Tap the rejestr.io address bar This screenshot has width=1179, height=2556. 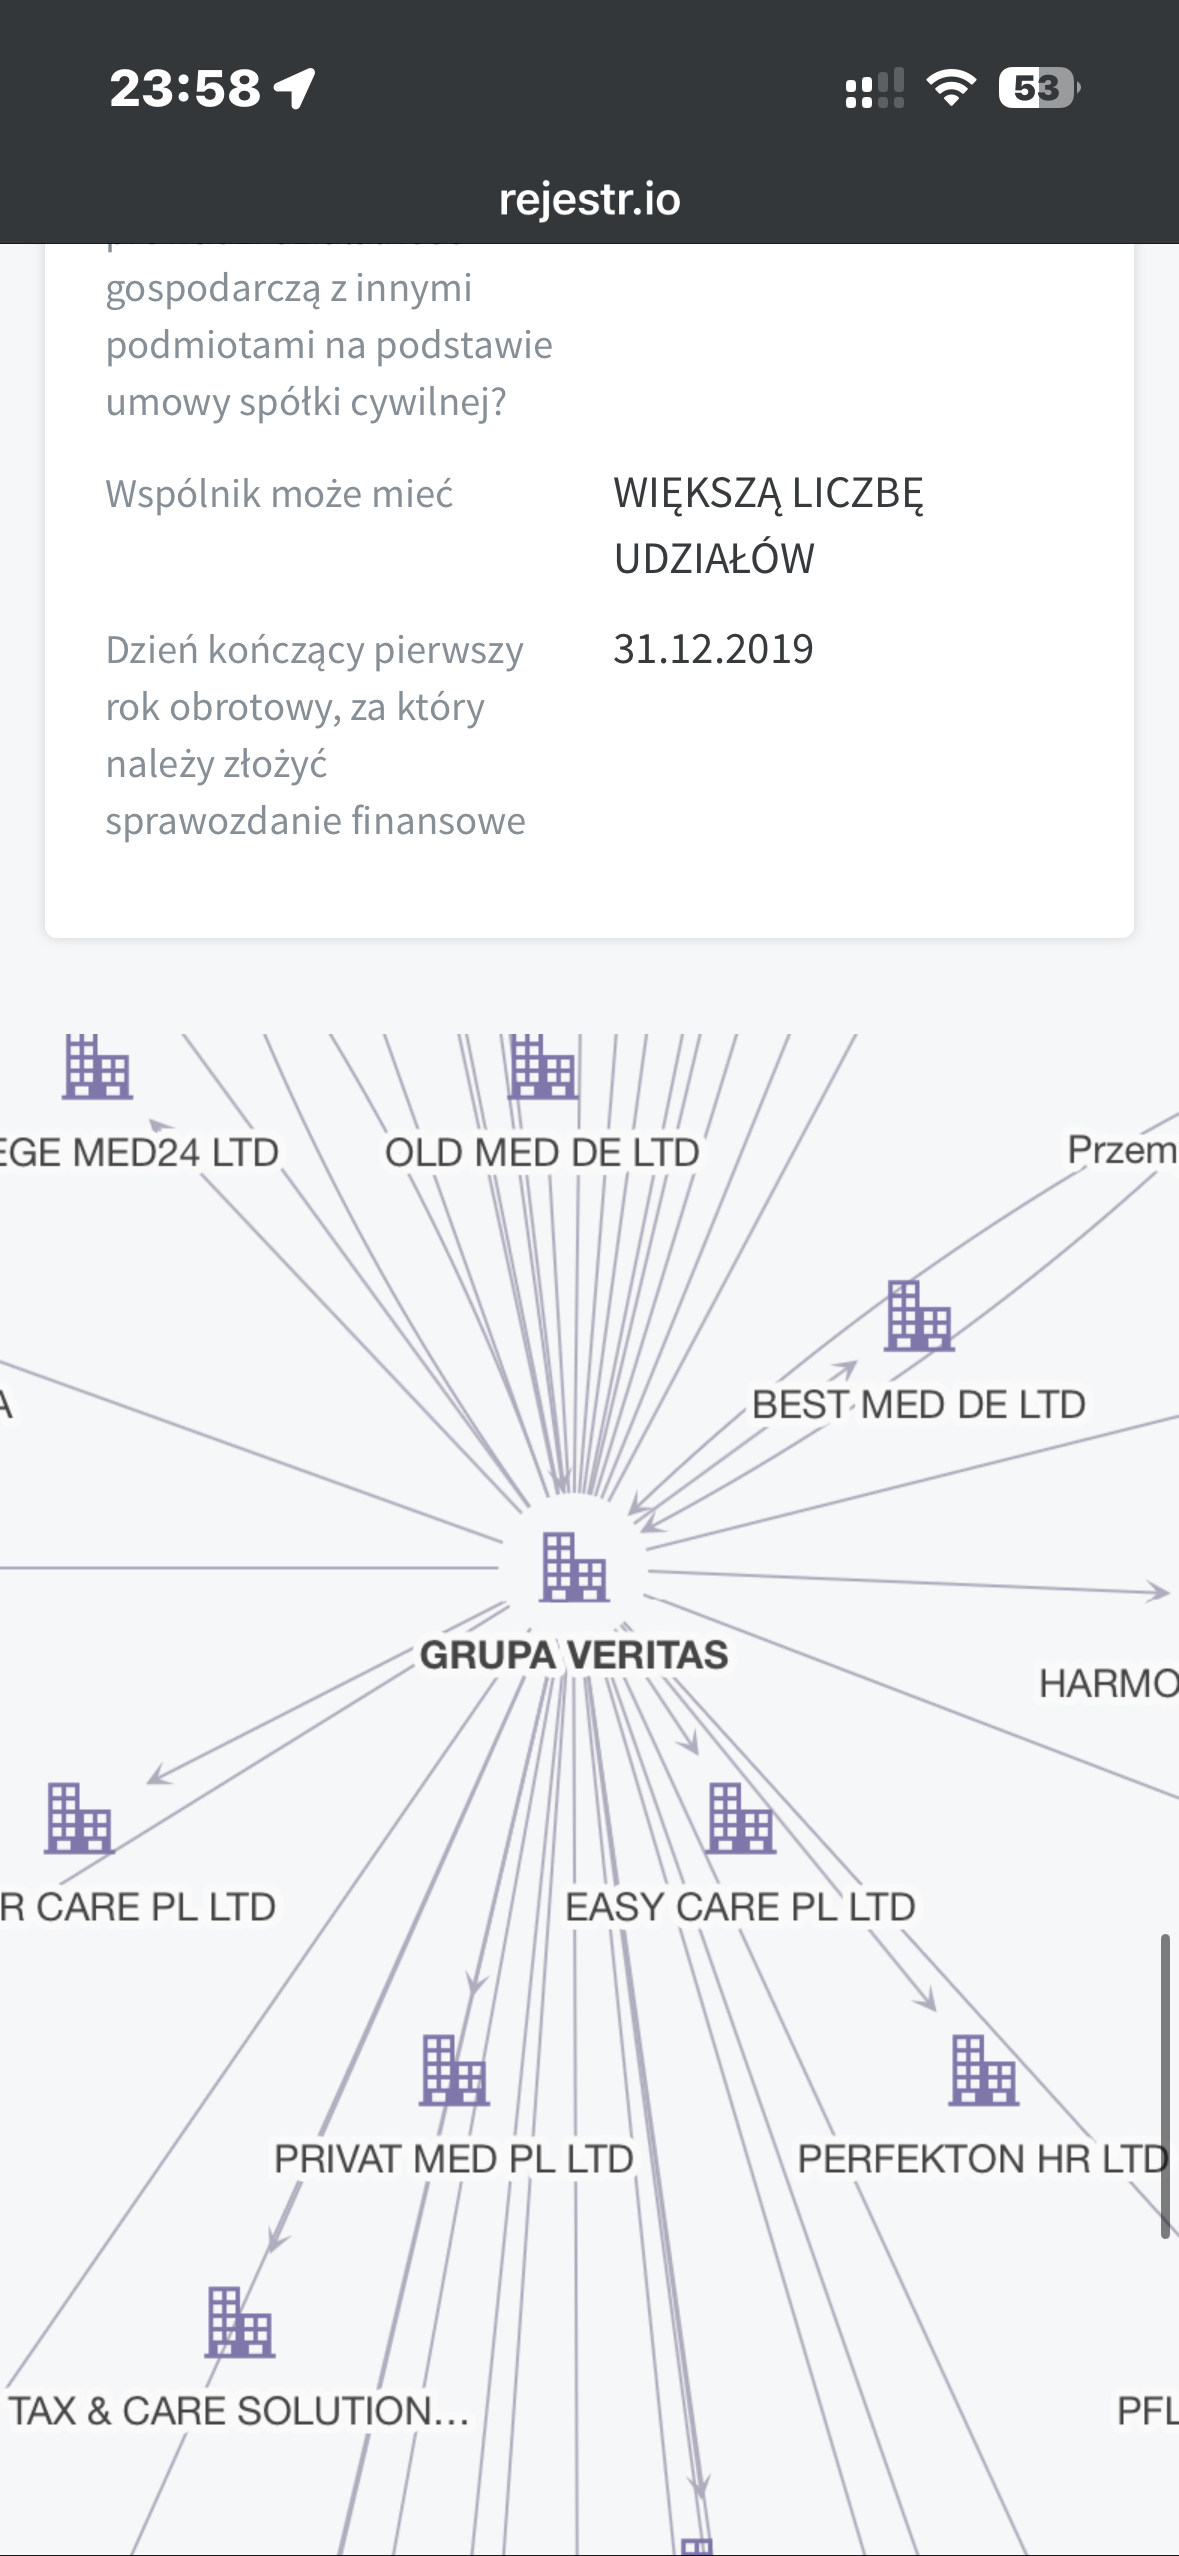click(590, 199)
